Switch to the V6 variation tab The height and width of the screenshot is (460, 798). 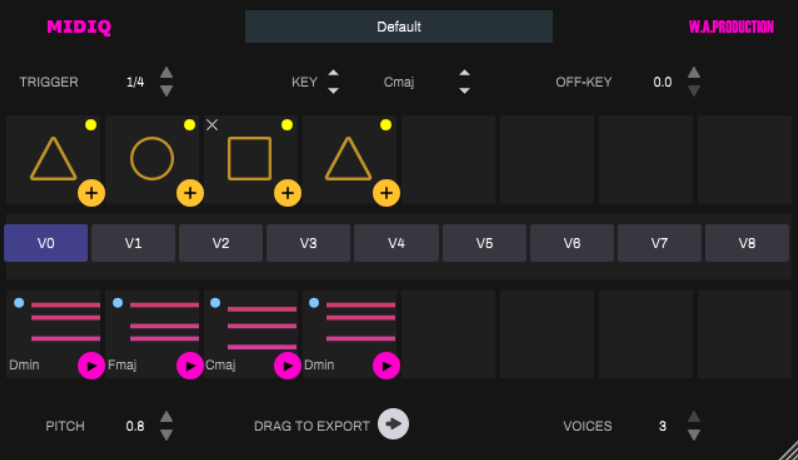[572, 243]
